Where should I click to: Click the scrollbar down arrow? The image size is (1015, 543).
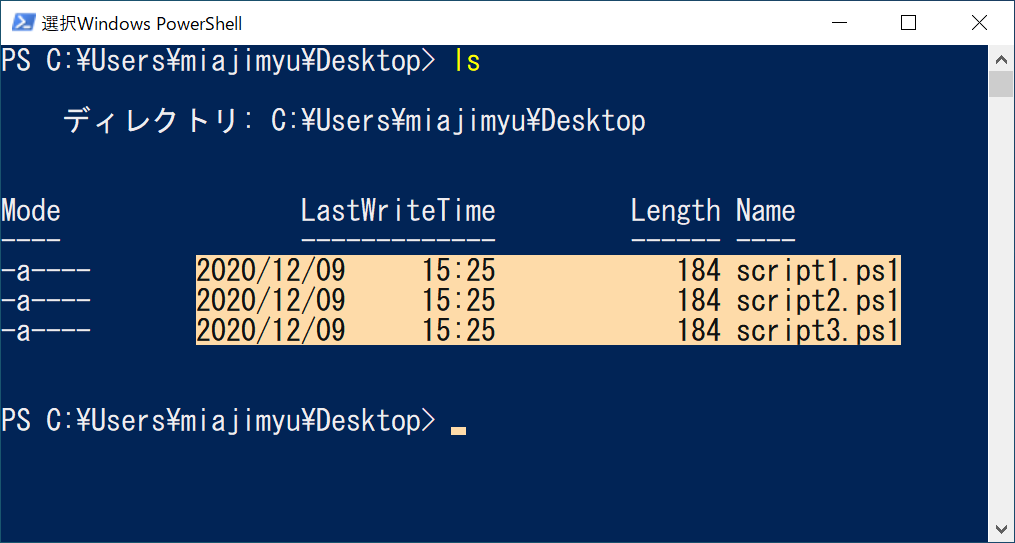pos(1001,528)
